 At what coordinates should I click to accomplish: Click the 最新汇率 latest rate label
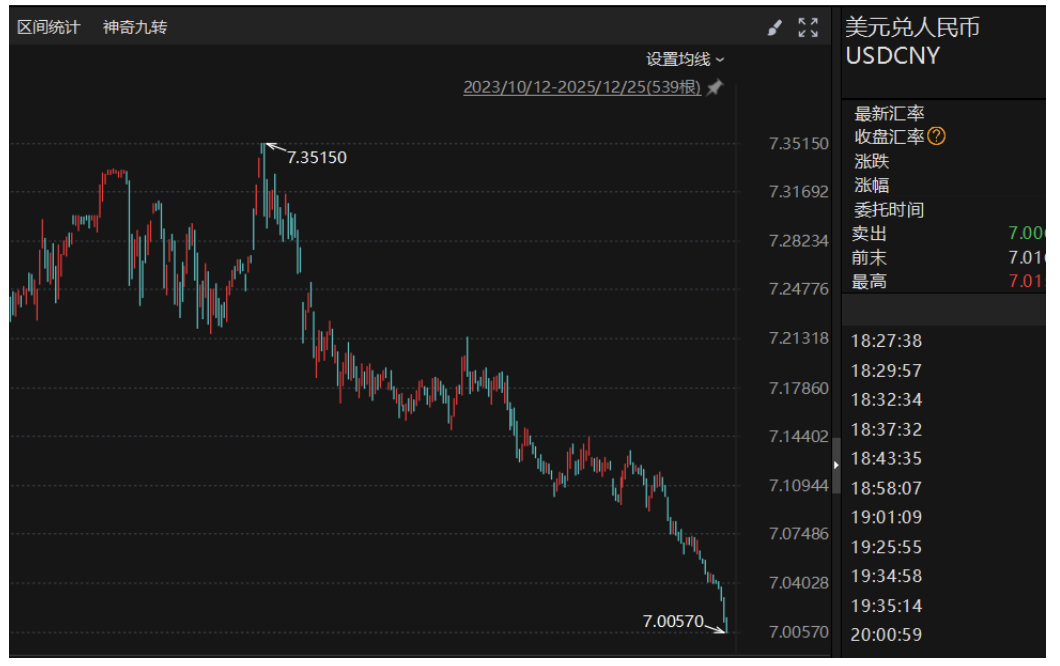click(889, 114)
